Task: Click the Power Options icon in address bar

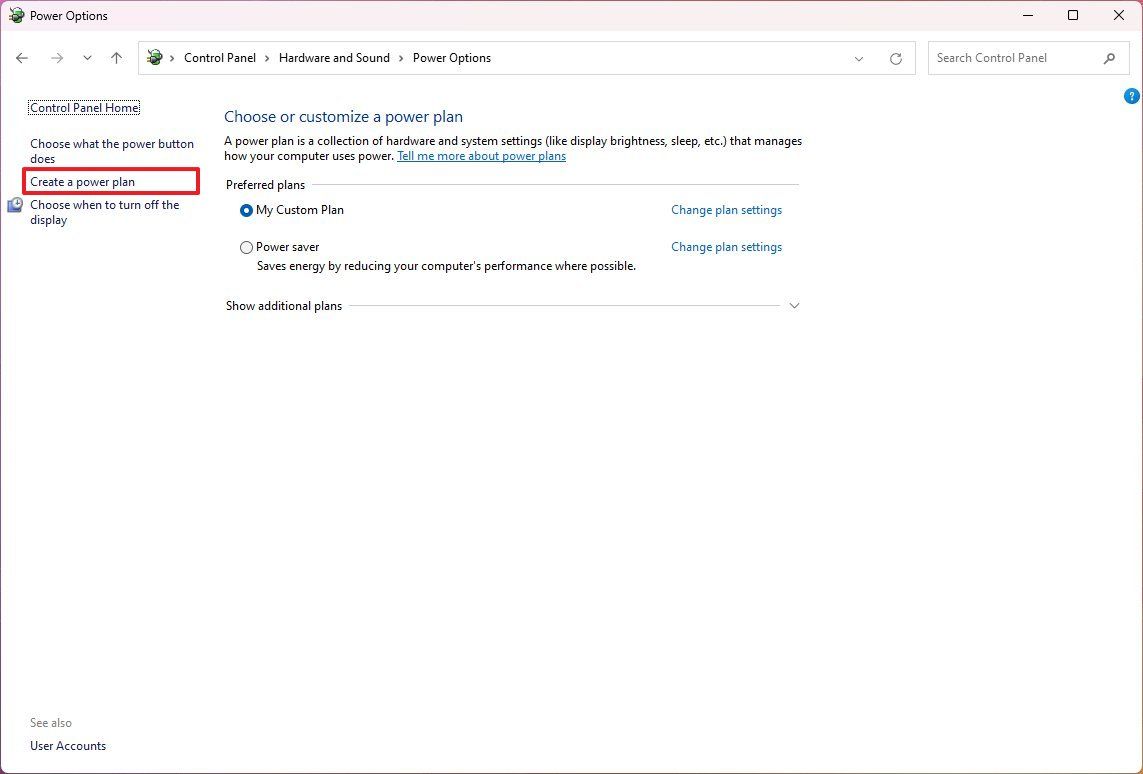Action: 153,58
